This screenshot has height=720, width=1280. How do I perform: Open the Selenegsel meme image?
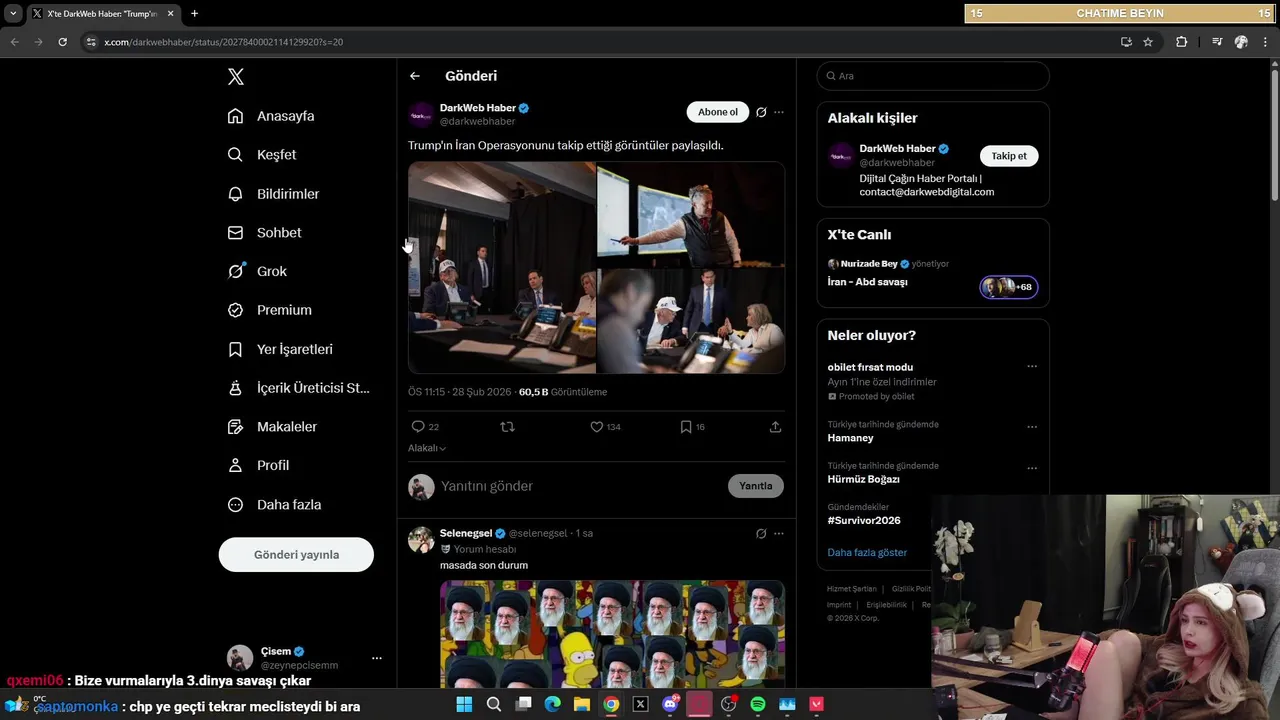pyautogui.click(x=612, y=634)
